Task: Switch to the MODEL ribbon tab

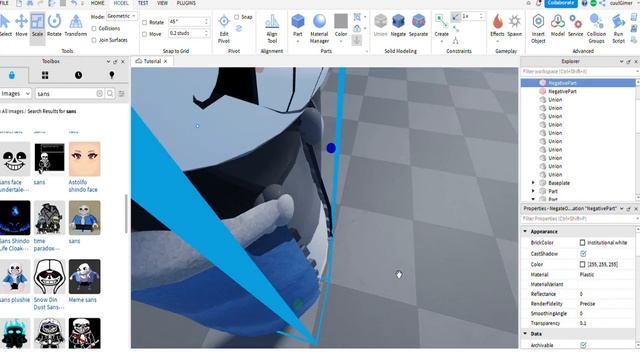Action: click(121, 3)
